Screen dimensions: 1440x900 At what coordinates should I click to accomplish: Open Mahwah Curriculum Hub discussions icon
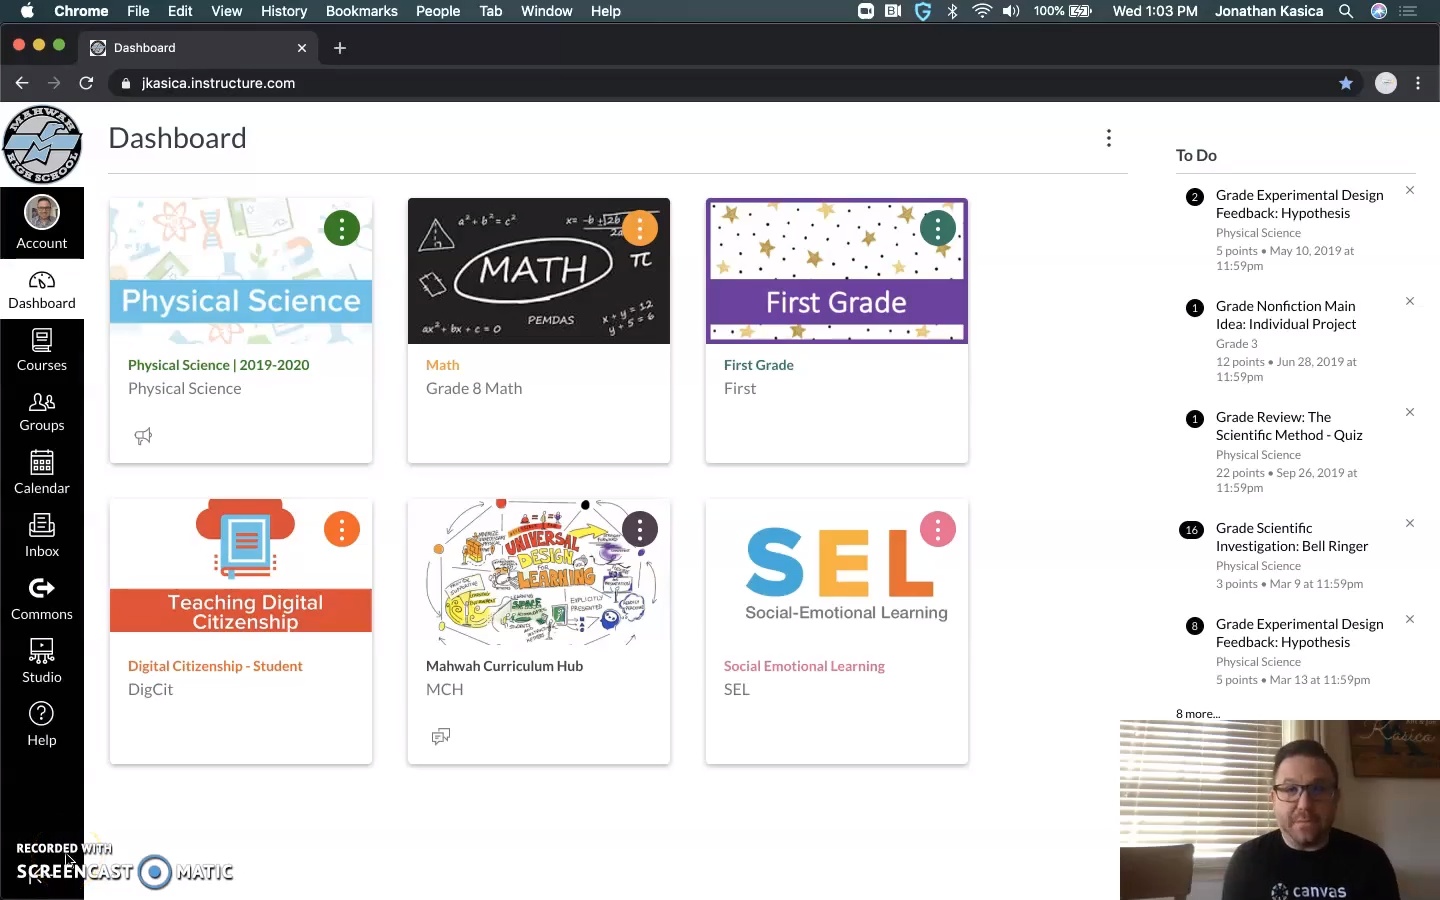(440, 737)
